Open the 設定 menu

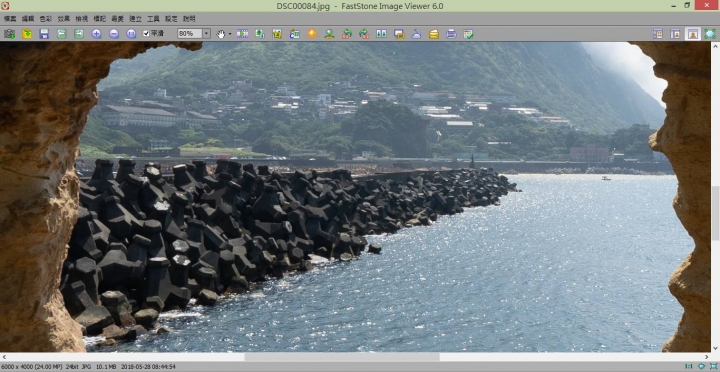point(171,19)
